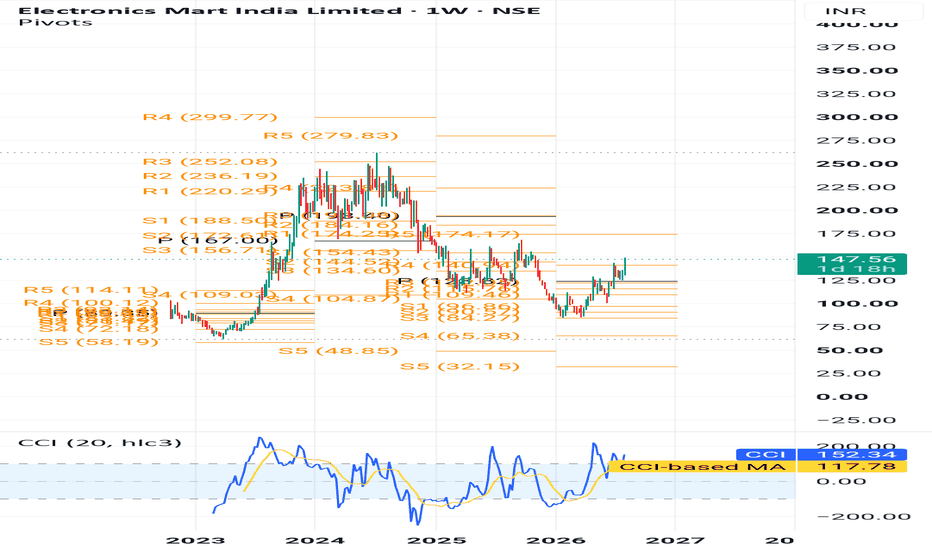Click the 2025 label on time axis

[x=436, y=540]
